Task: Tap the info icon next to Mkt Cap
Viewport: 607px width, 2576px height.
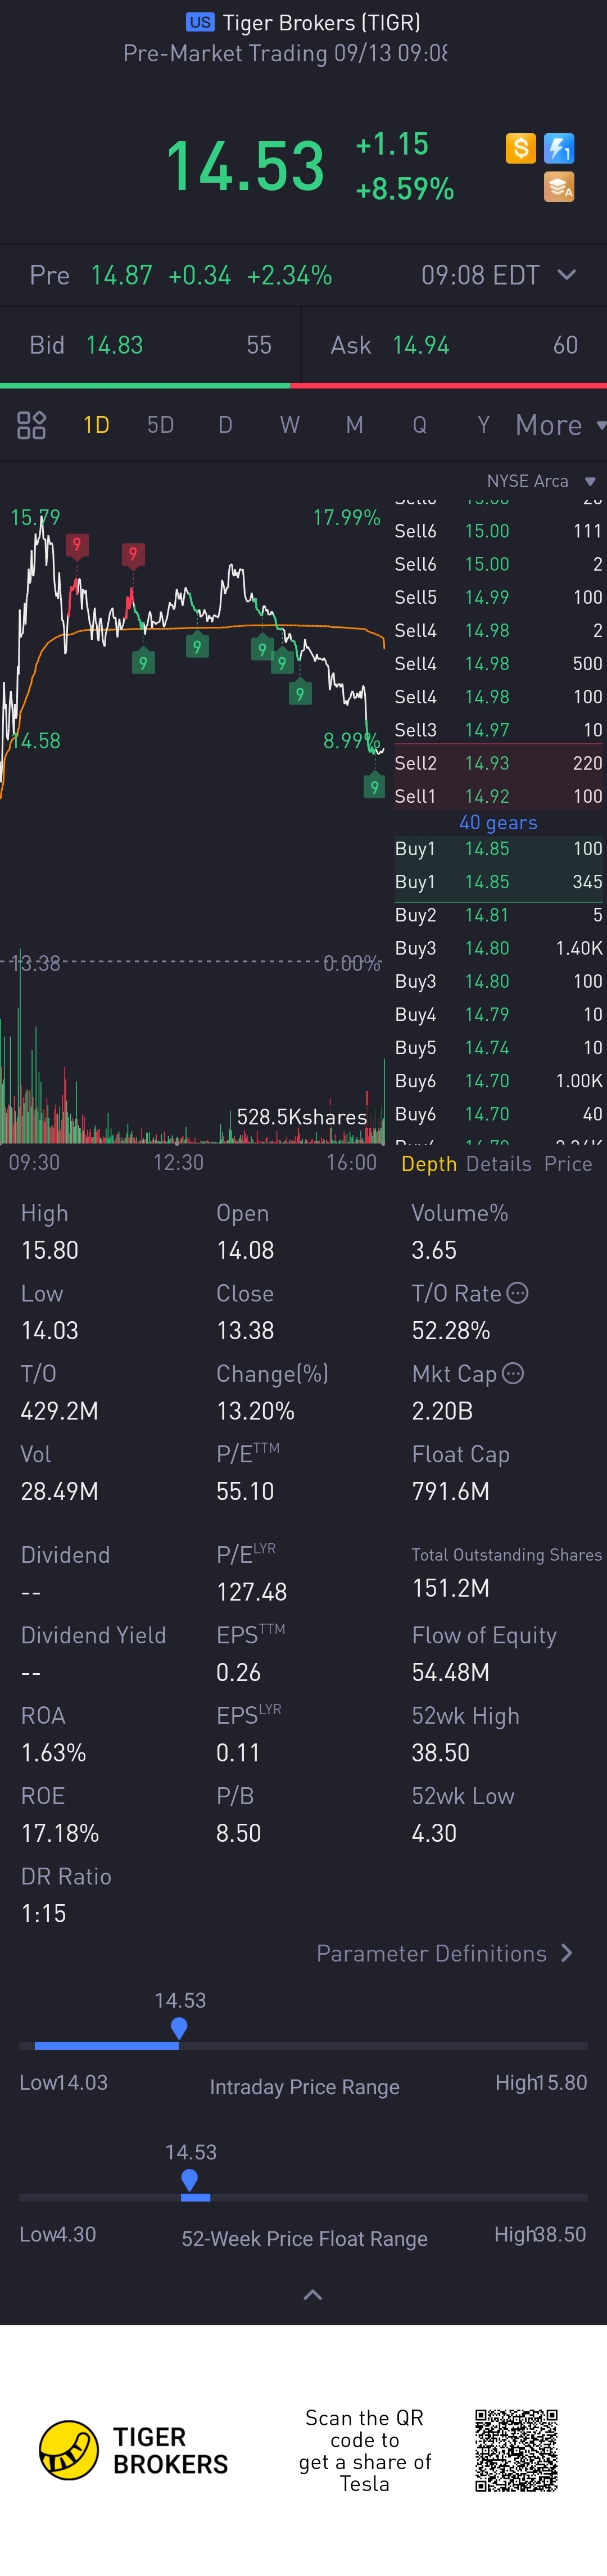Action: pos(513,1373)
